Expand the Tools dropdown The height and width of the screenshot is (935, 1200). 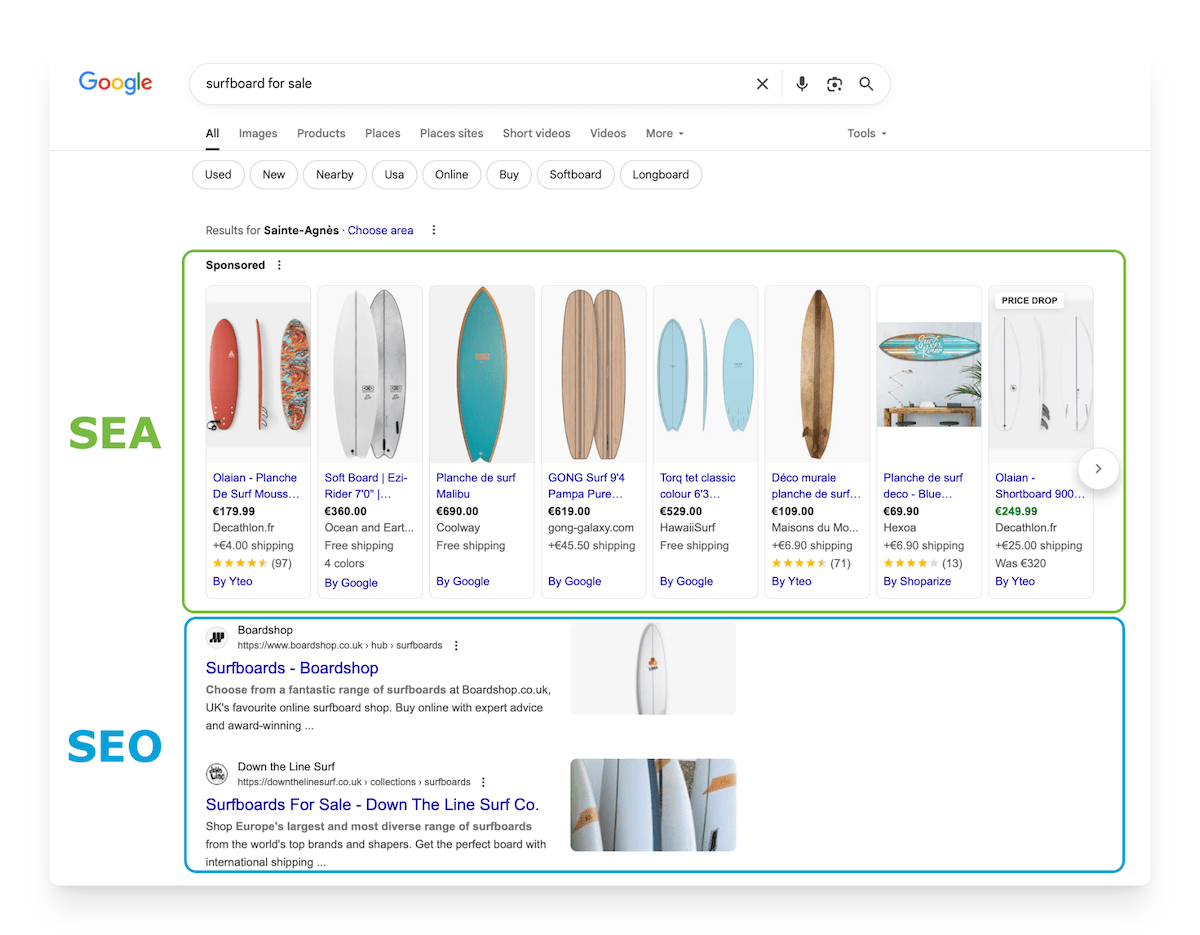(867, 133)
